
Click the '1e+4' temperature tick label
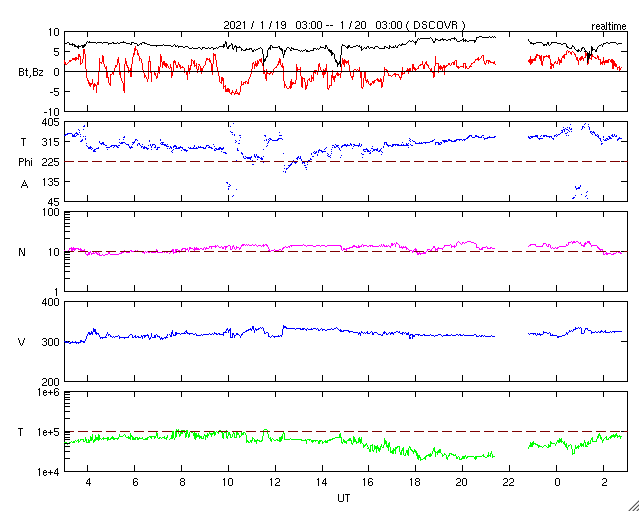50,472
